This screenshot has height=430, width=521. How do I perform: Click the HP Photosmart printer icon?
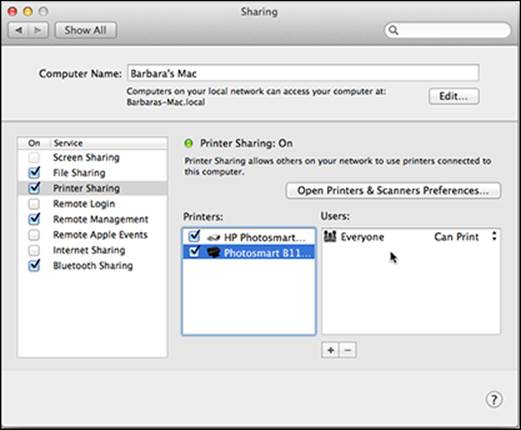click(x=213, y=238)
